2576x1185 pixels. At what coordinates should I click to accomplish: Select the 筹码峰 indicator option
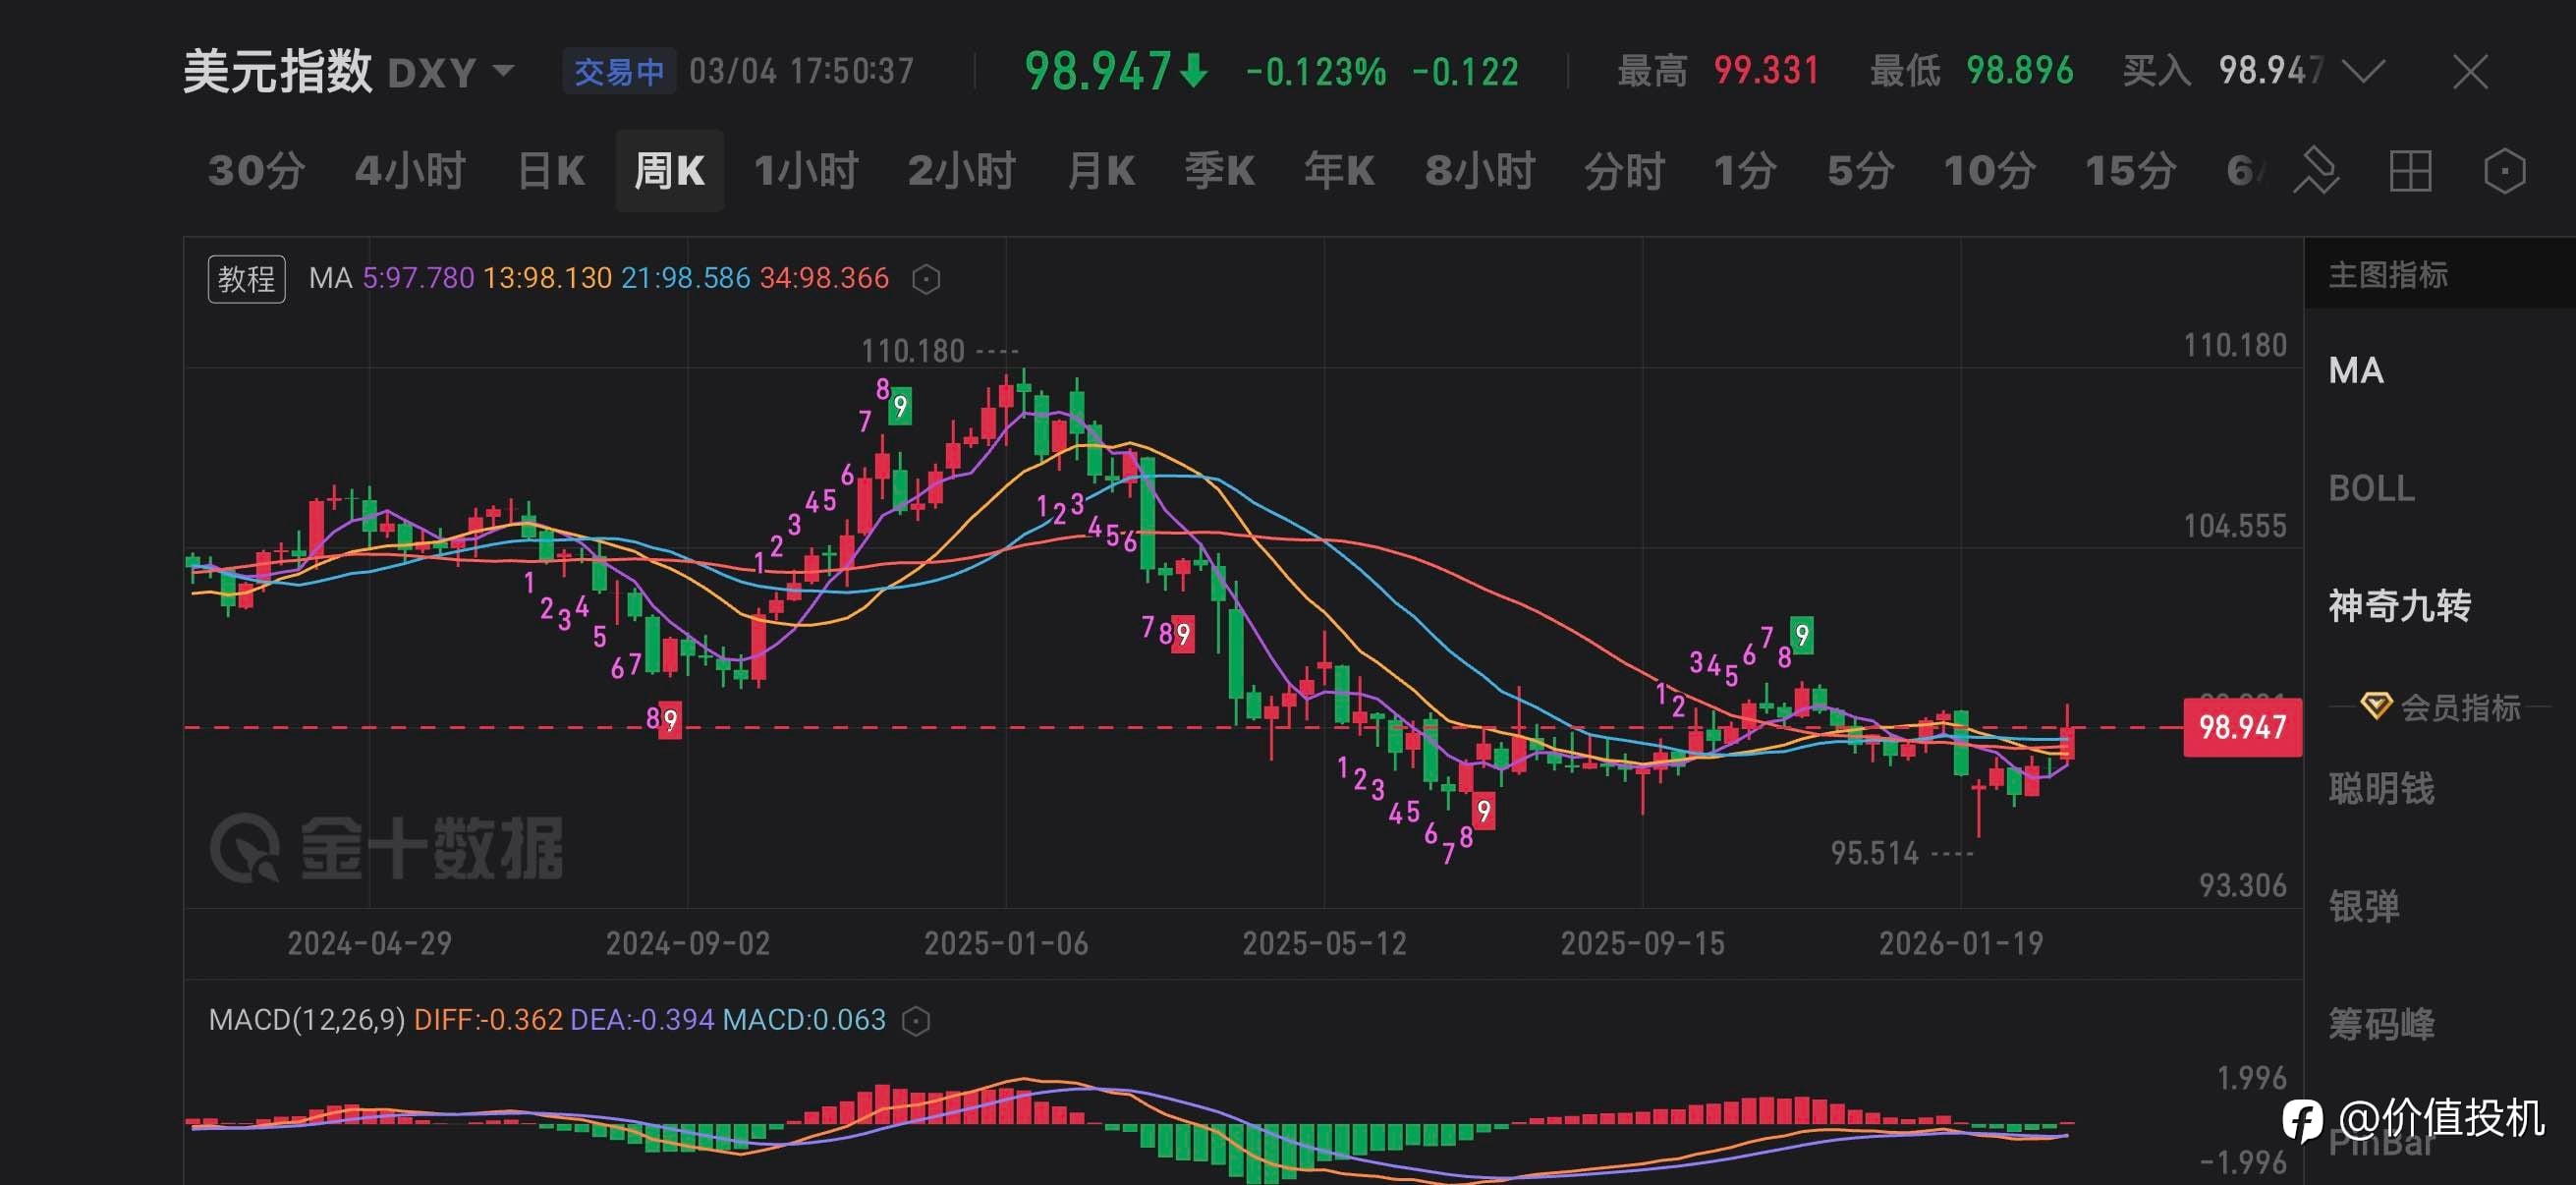click(2381, 1024)
